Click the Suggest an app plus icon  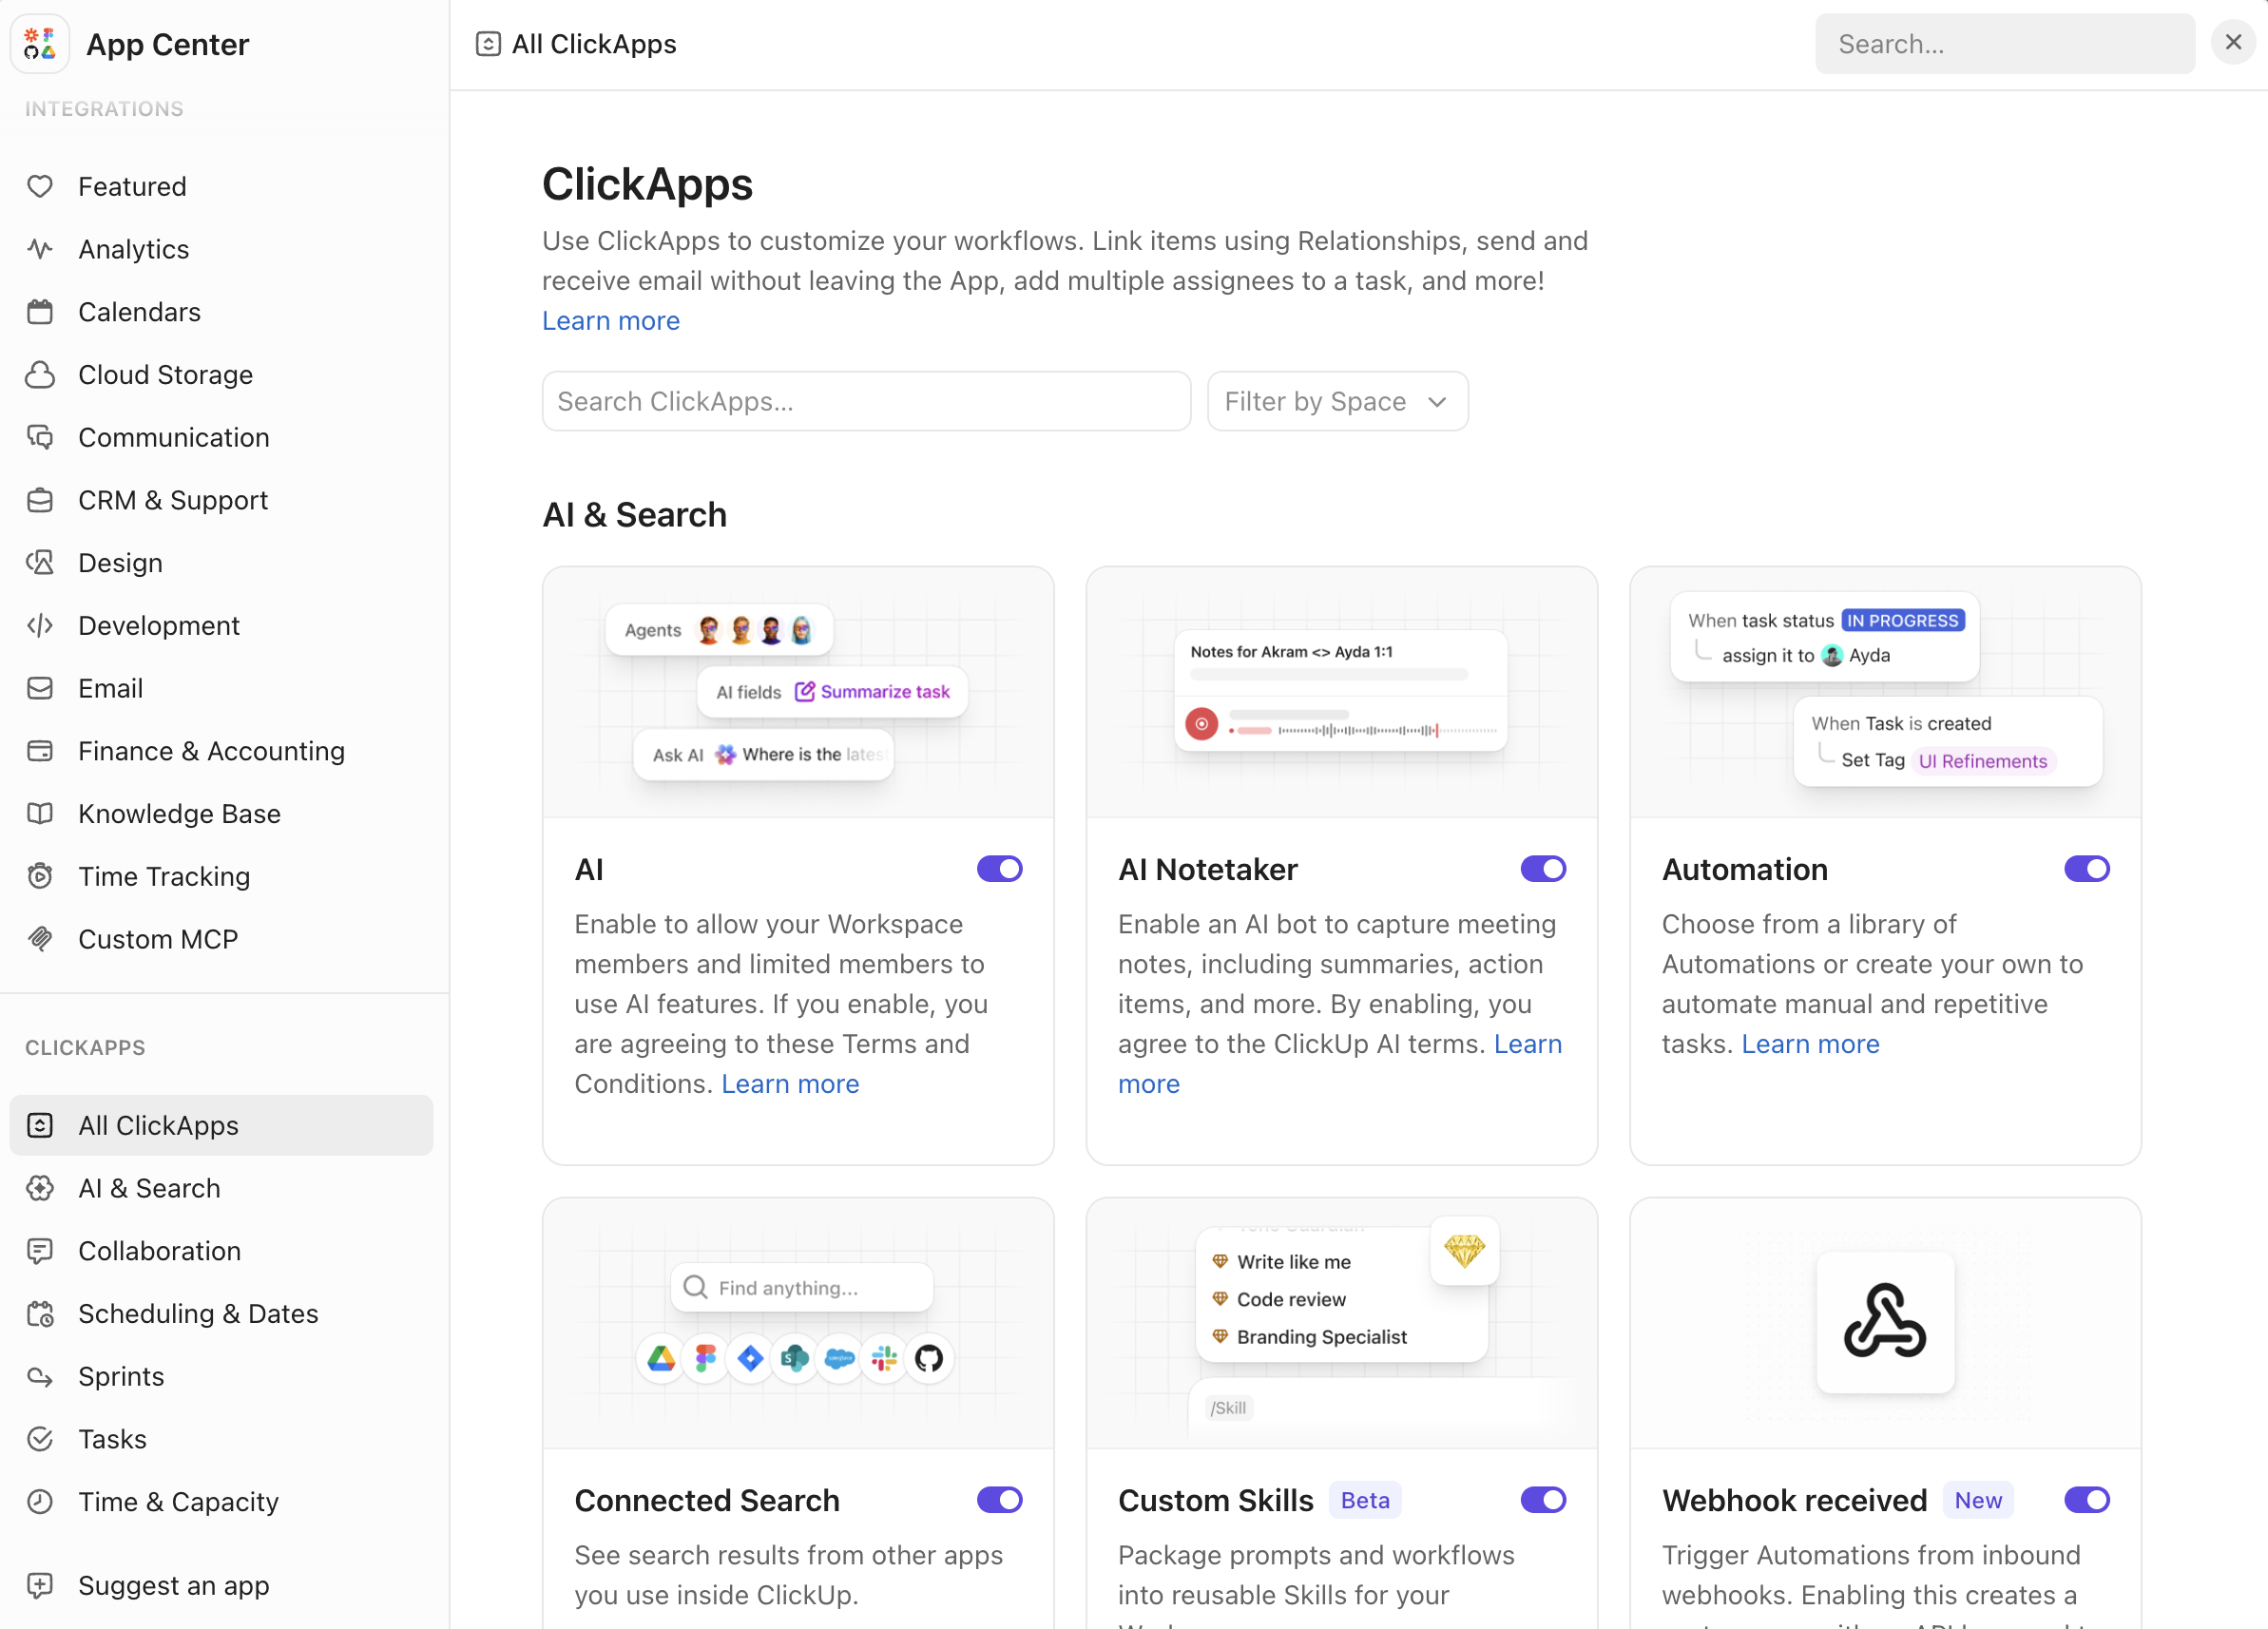pos(40,1585)
